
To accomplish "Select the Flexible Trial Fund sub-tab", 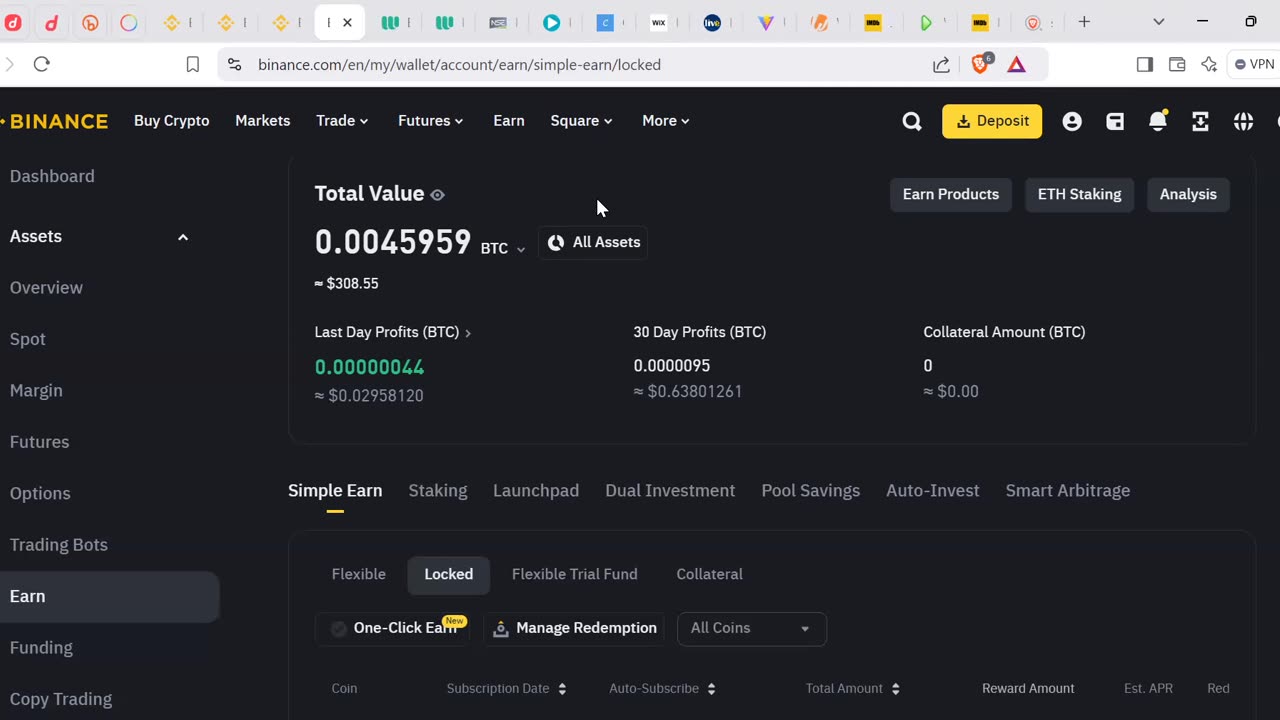I will (x=575, y=574).
